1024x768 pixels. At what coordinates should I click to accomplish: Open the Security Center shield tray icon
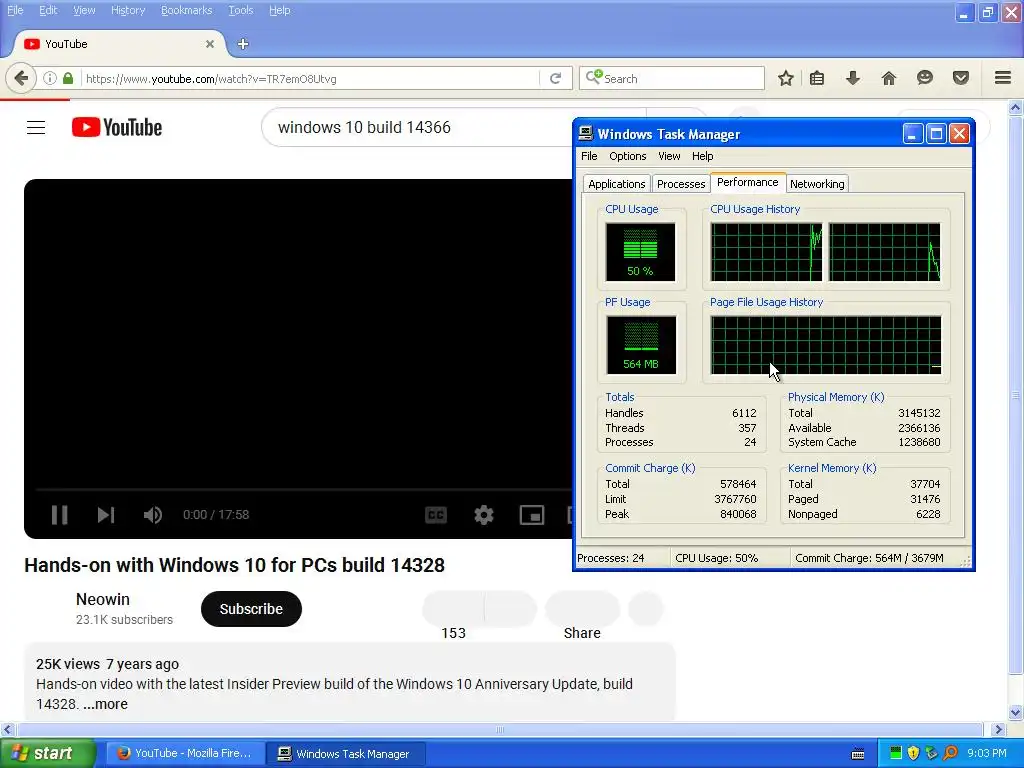click(x=914, y=753)
